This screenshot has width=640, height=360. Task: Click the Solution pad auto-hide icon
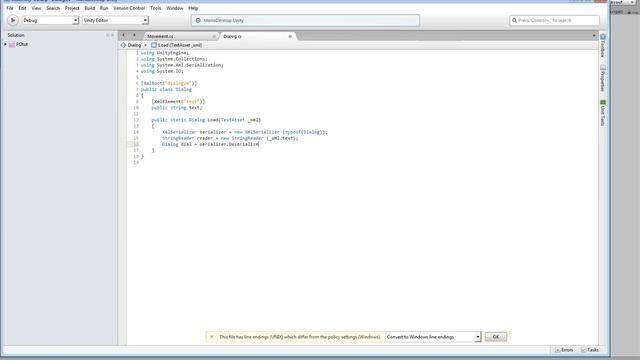[108, 35]
